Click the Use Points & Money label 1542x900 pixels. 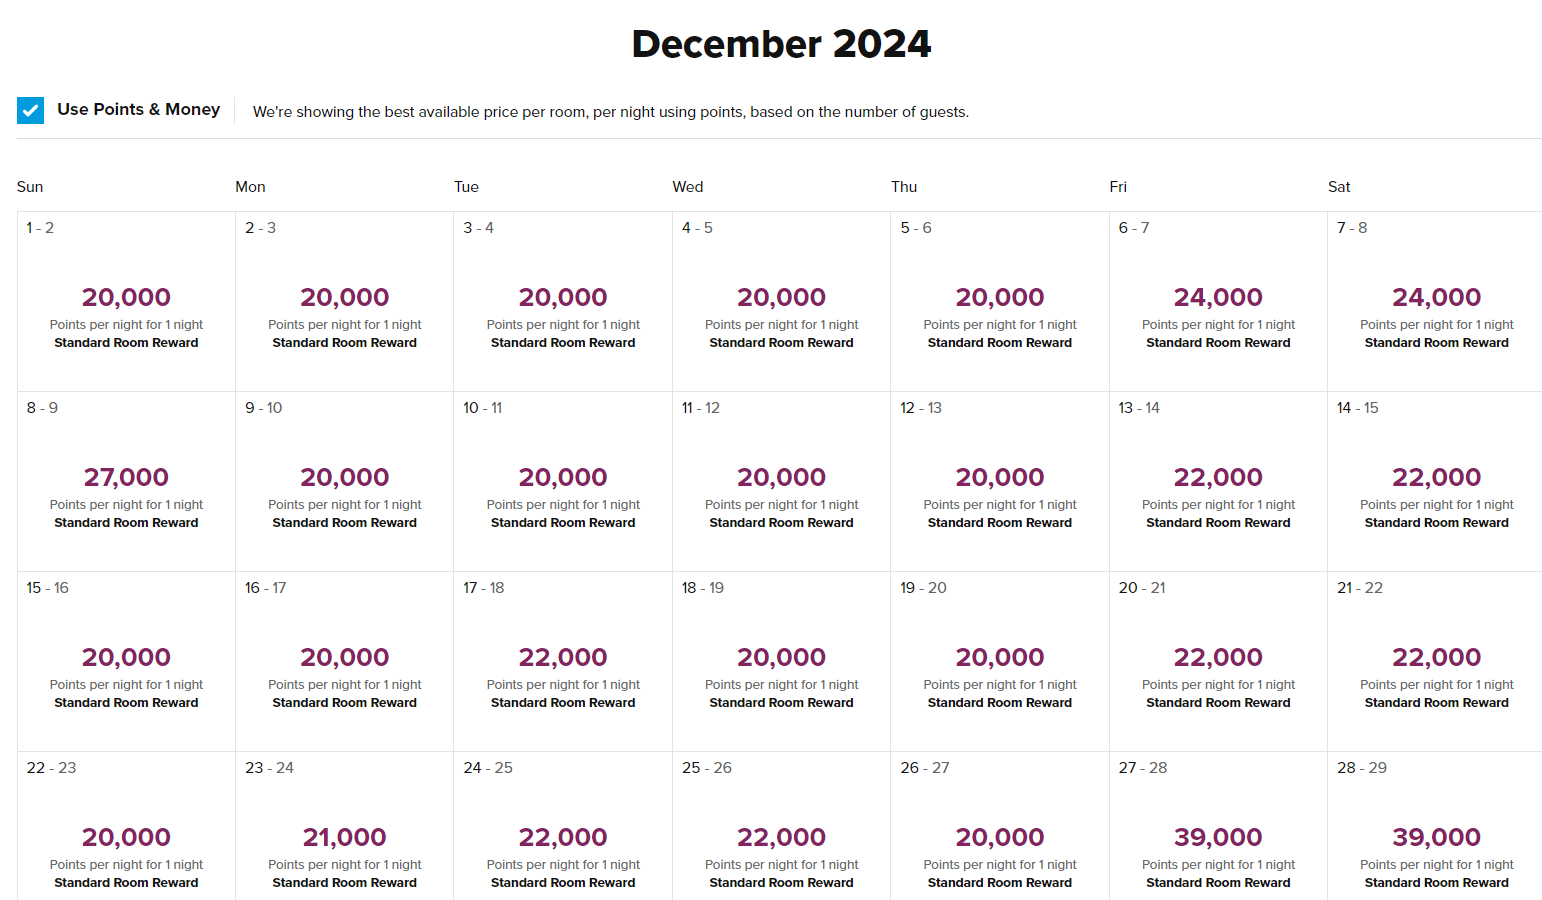139,109
